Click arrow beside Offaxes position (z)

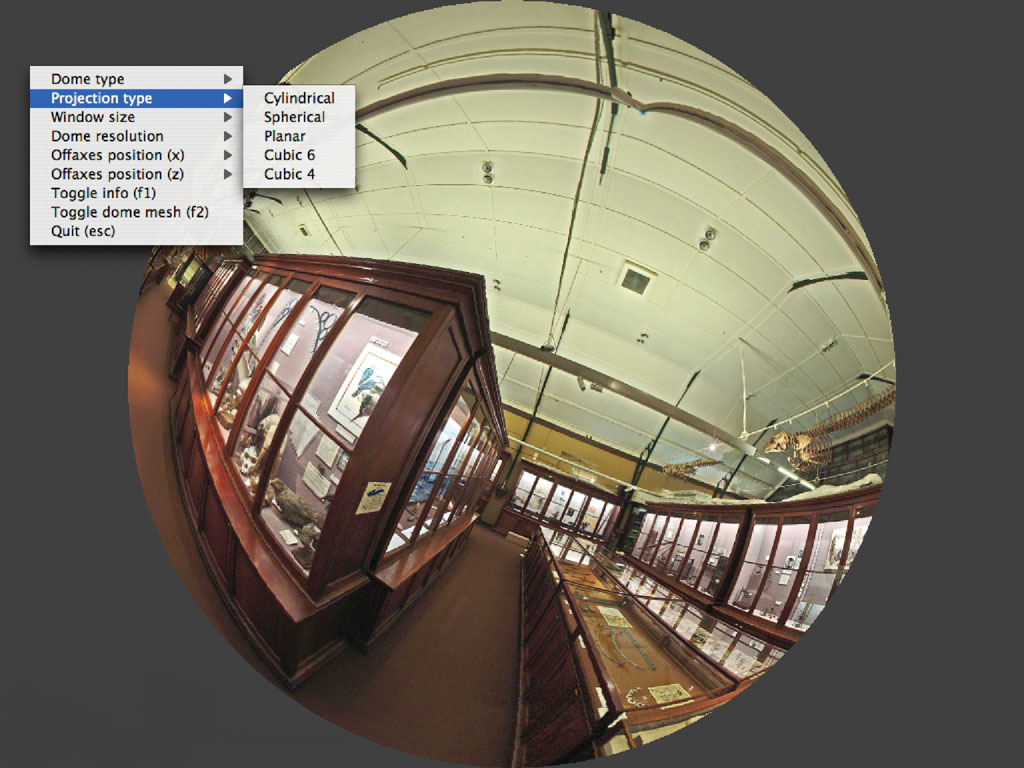[x=228, y=174]
